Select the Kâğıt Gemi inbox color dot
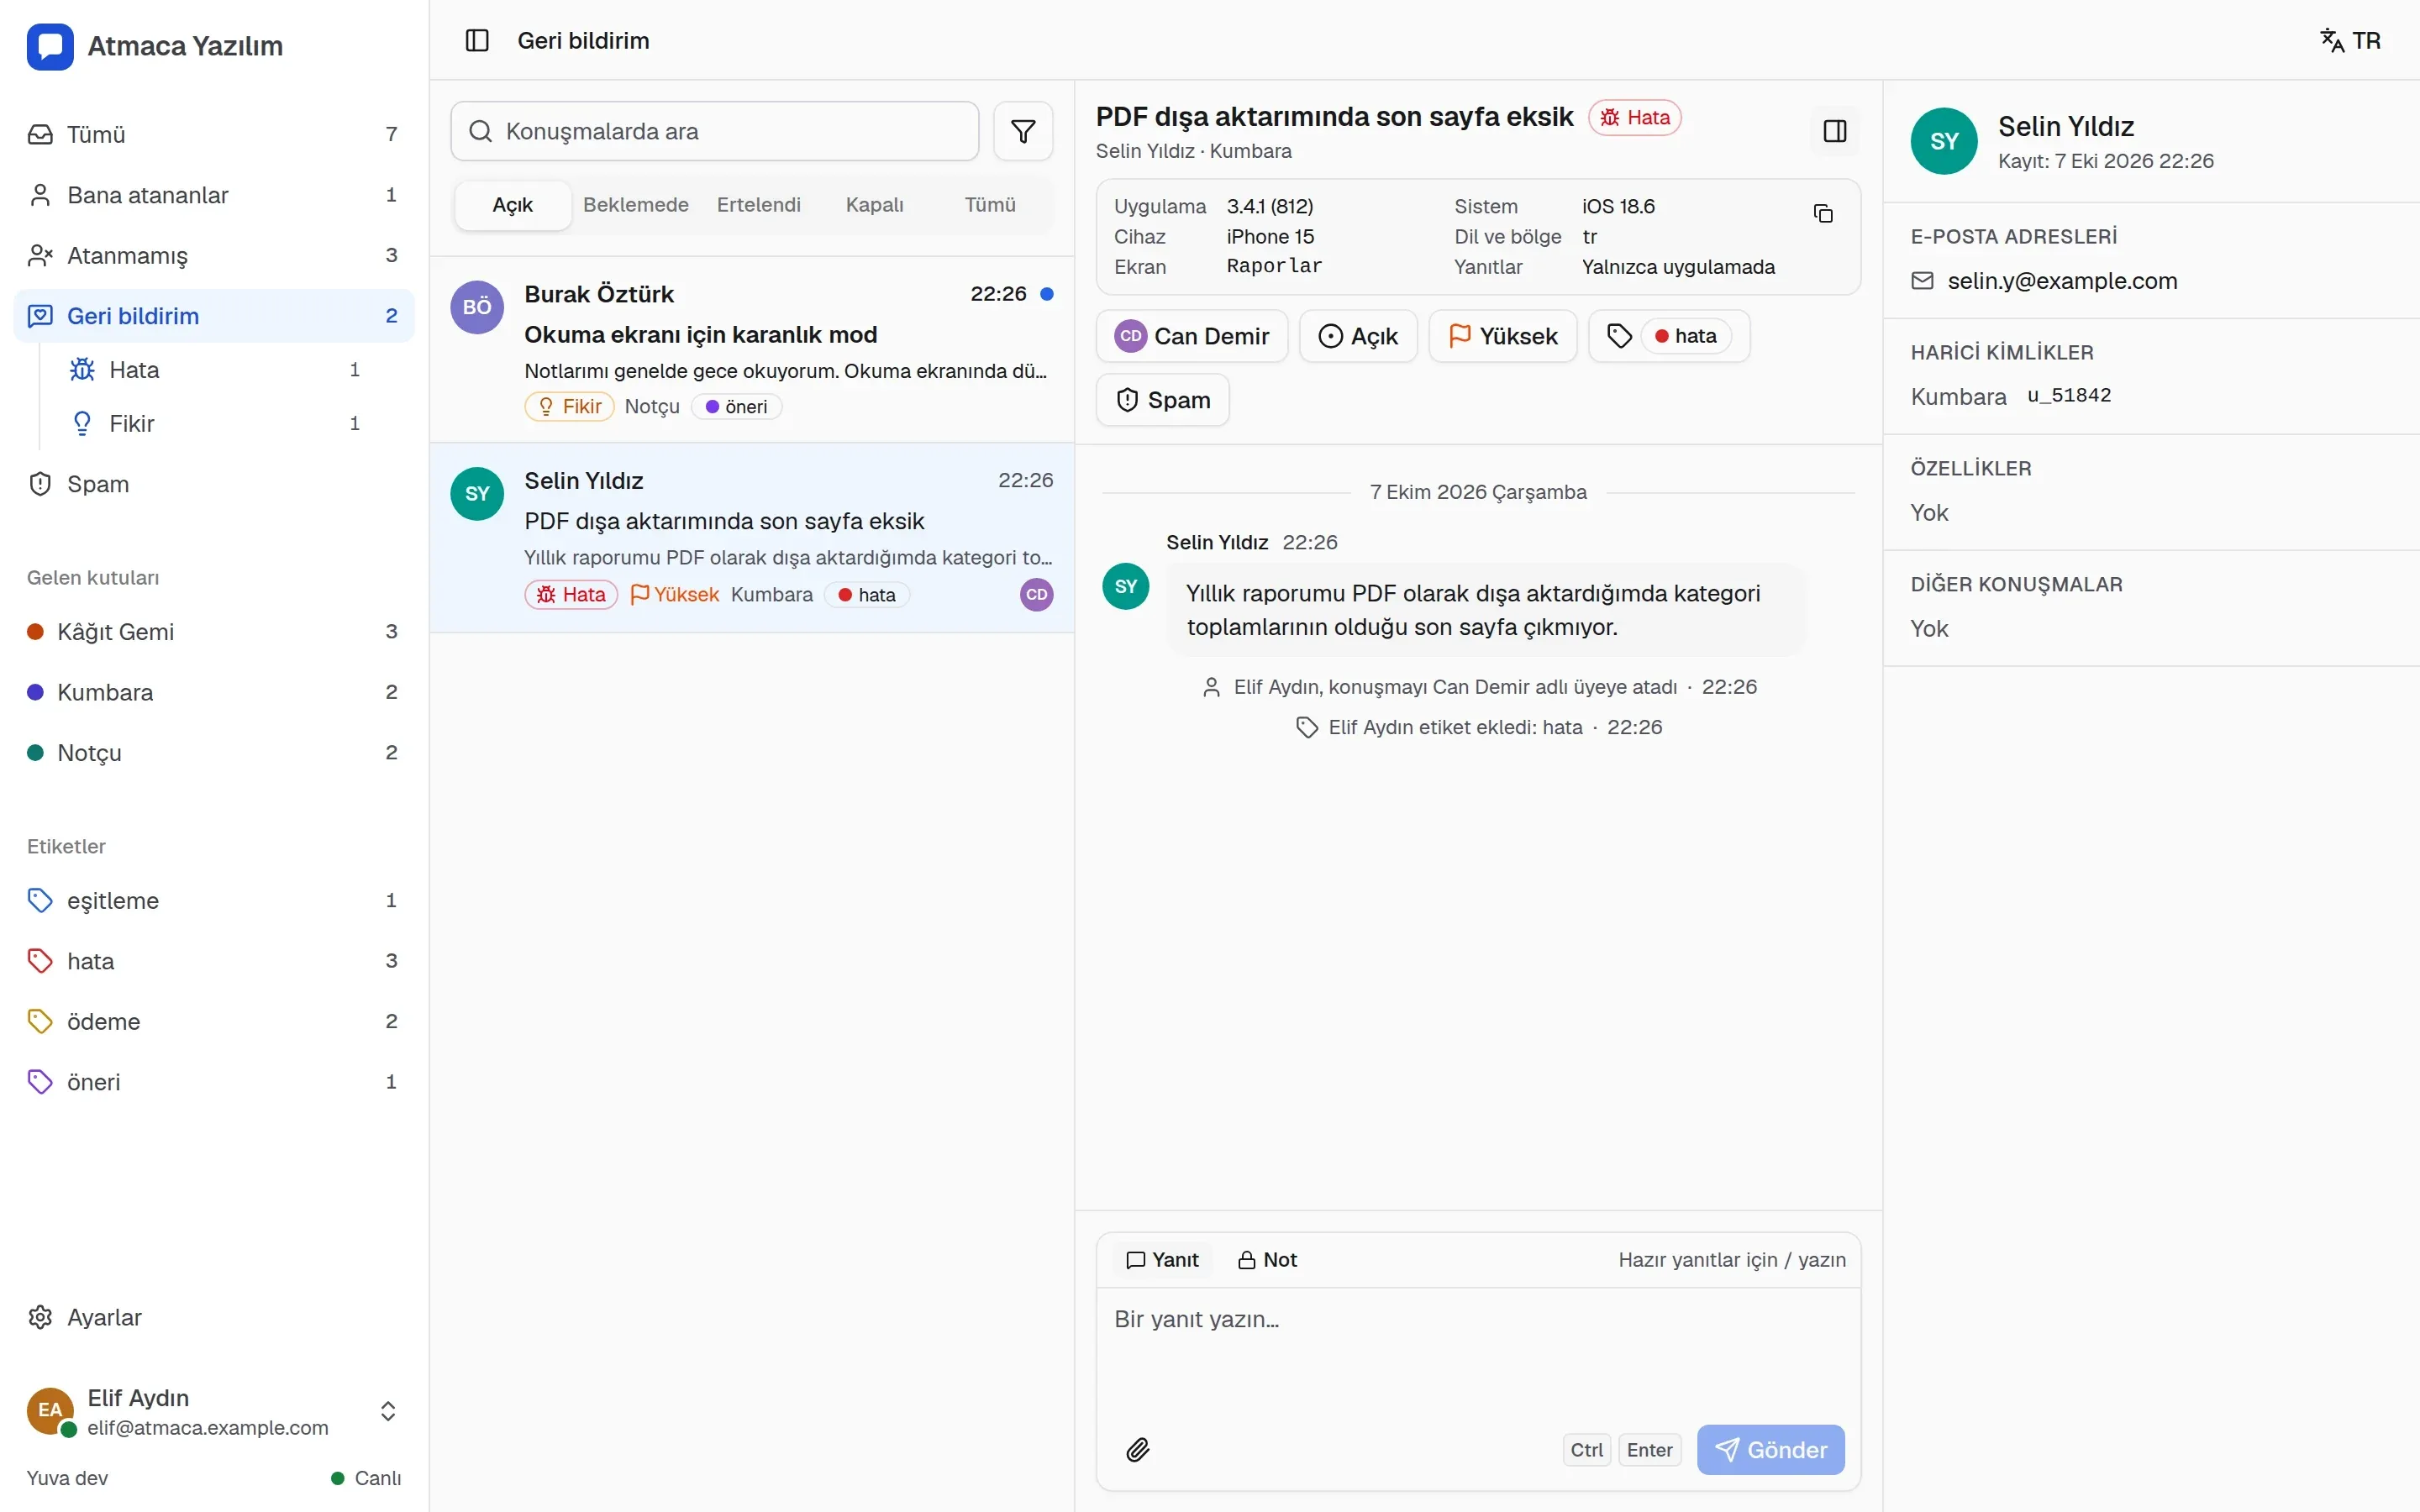The height and width of the screenshot is (1512, 2420). coord(35,631)
